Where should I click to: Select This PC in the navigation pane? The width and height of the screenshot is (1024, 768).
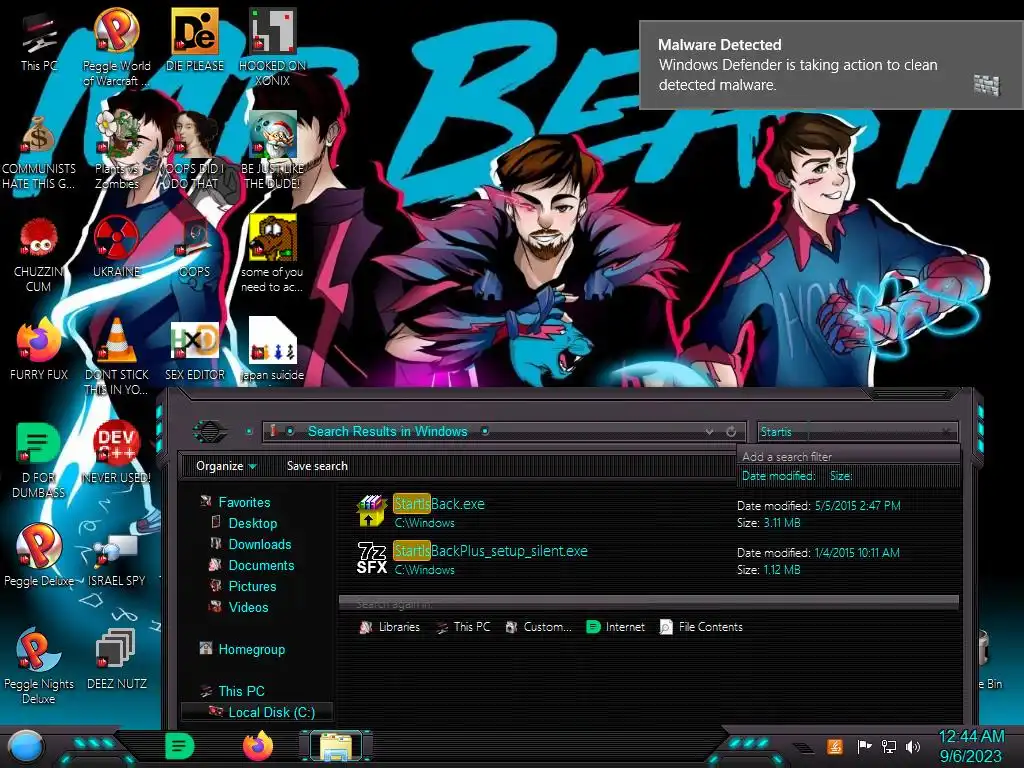pos(241,691)
